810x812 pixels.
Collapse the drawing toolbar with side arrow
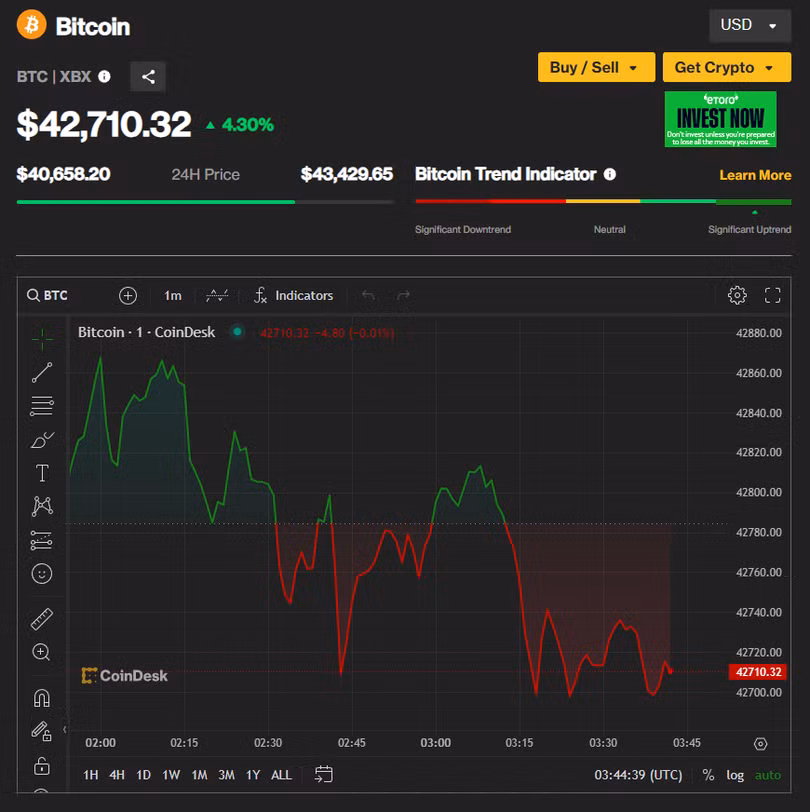(x=65, y=729)
